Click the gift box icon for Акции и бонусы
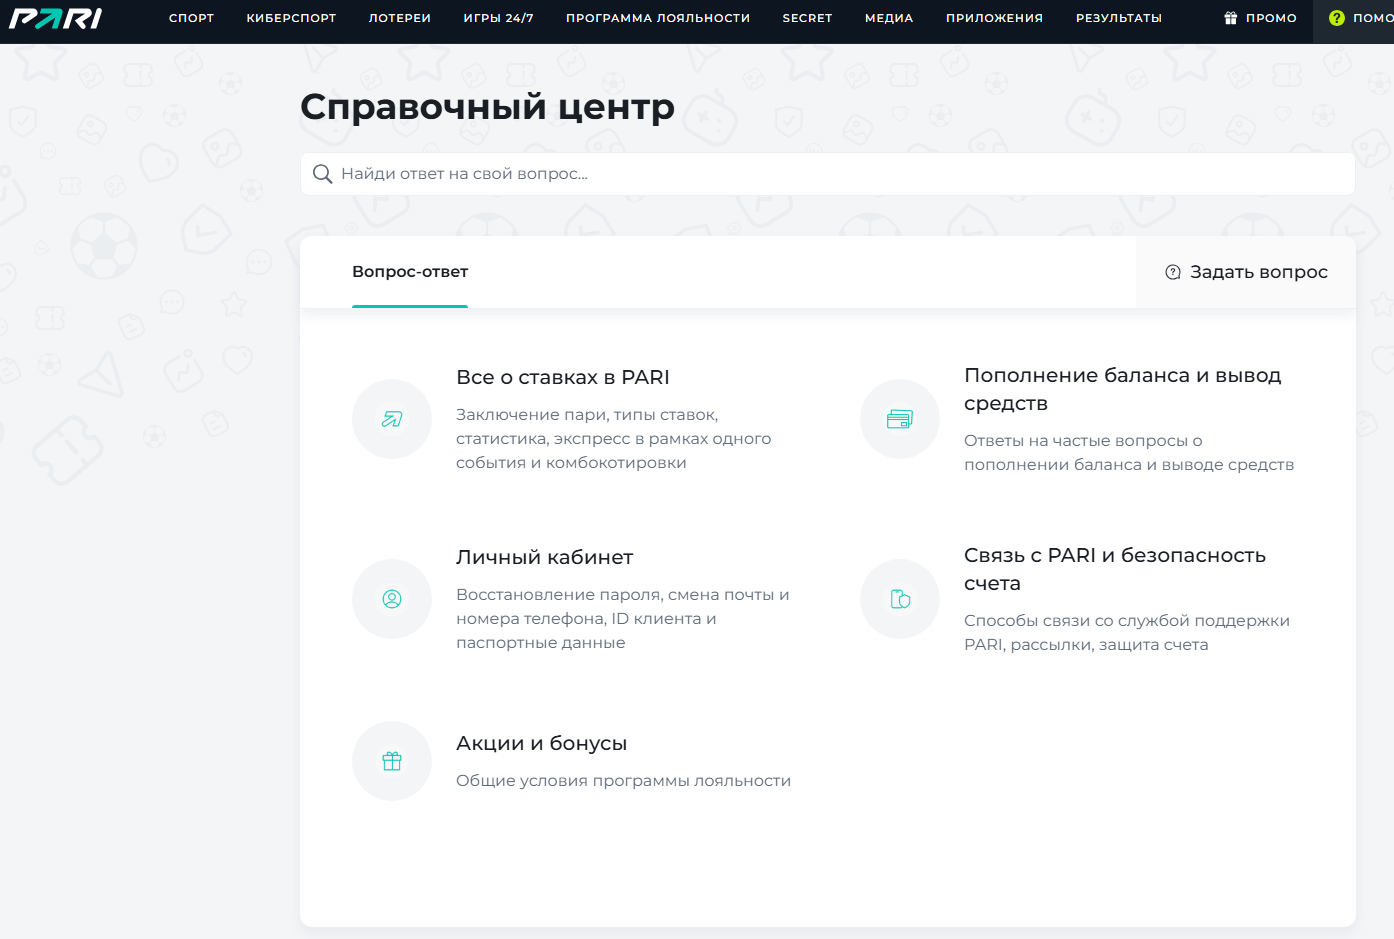This screenshot has width=1394, height=939. click(392, 761)
